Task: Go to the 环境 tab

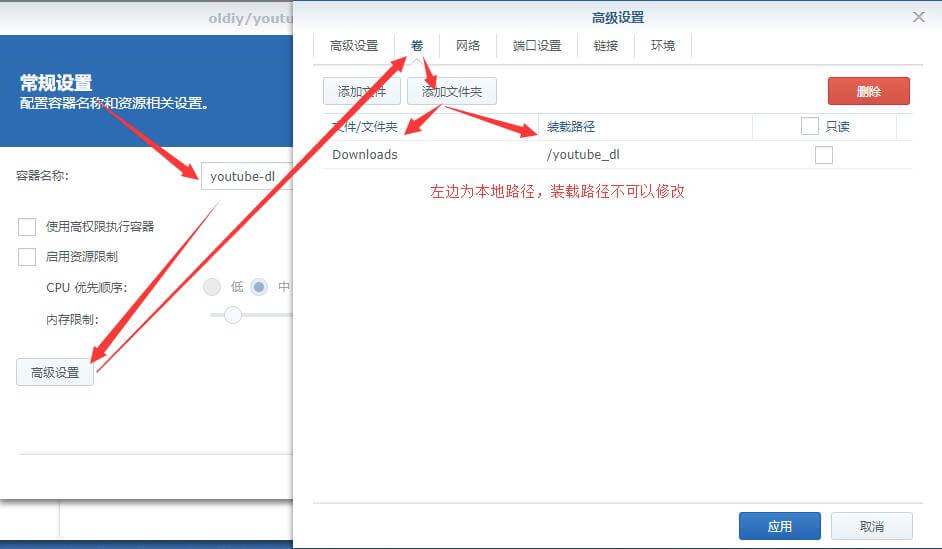Action: (663, 46)
